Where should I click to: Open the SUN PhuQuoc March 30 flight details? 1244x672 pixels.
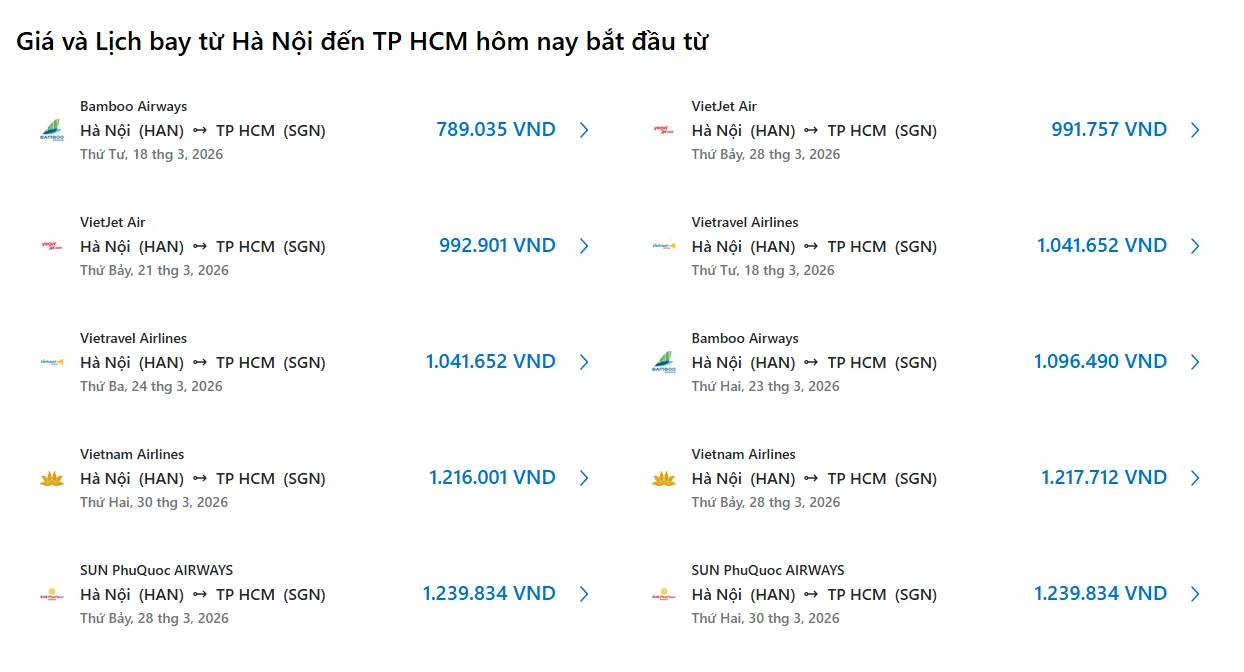tap(1195, 593)
